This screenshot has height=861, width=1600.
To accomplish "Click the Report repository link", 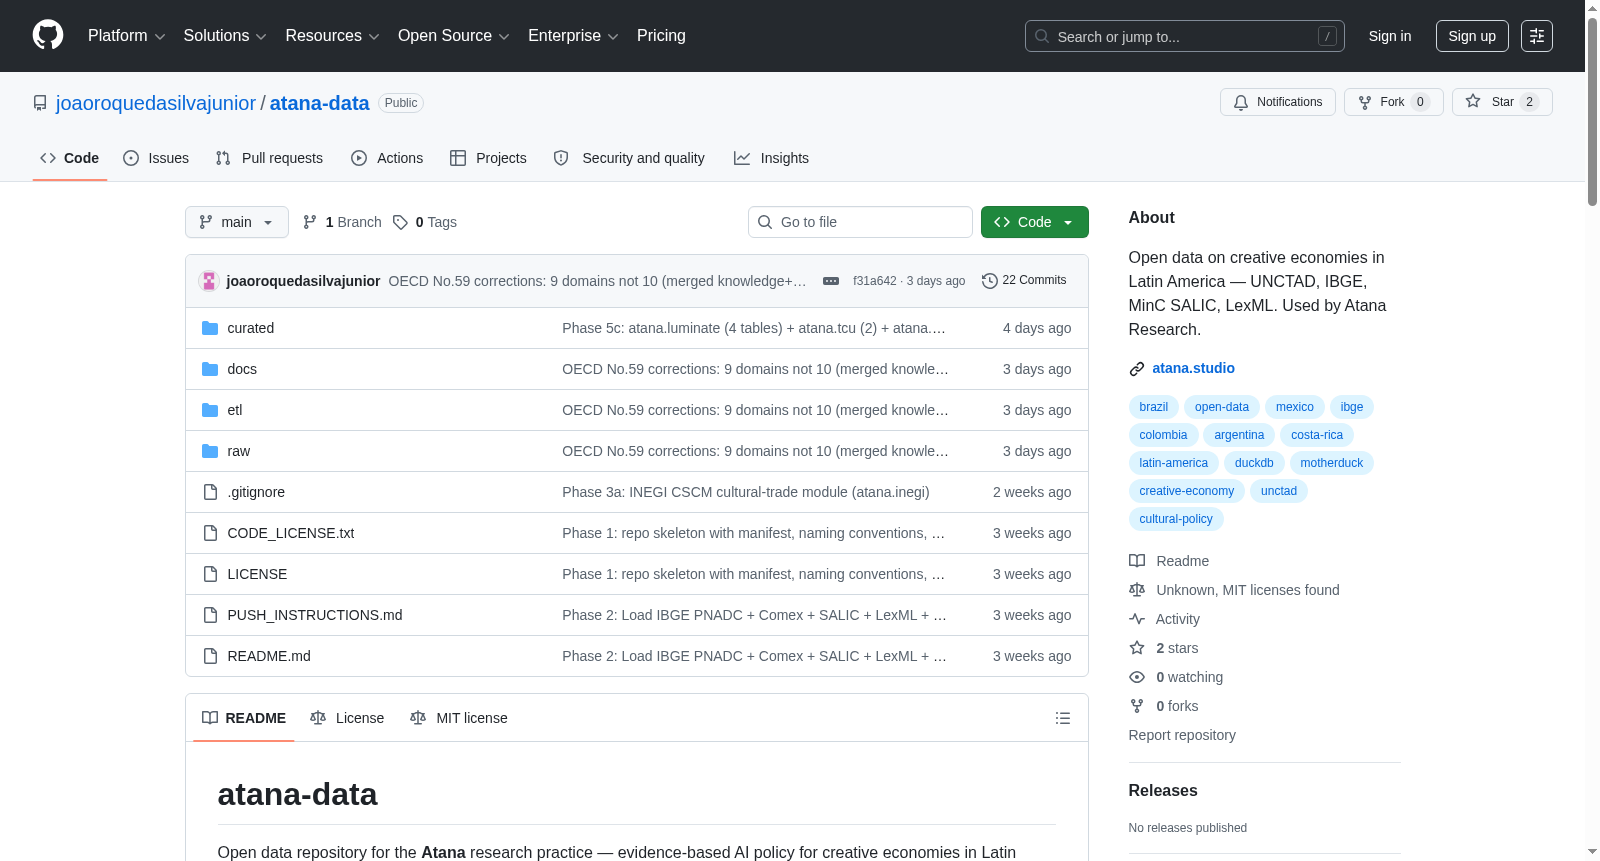I will click(x=1182, y=735).
